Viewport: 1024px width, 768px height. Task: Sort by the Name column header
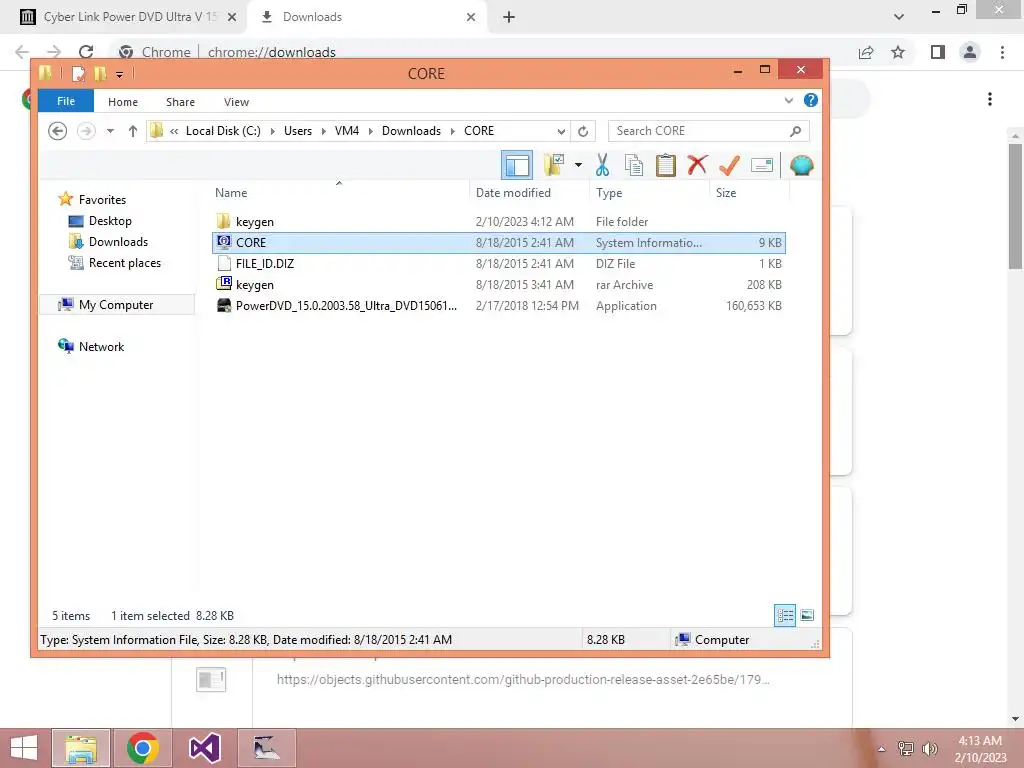pos(339,193)
